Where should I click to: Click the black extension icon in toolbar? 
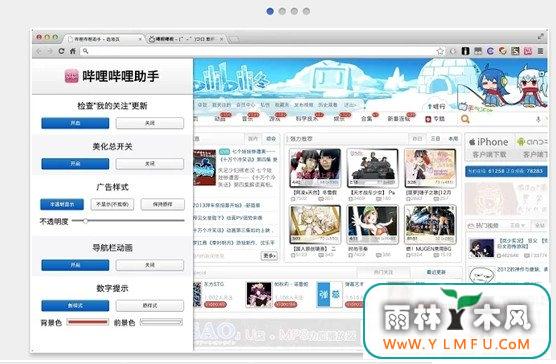(465, 51)
